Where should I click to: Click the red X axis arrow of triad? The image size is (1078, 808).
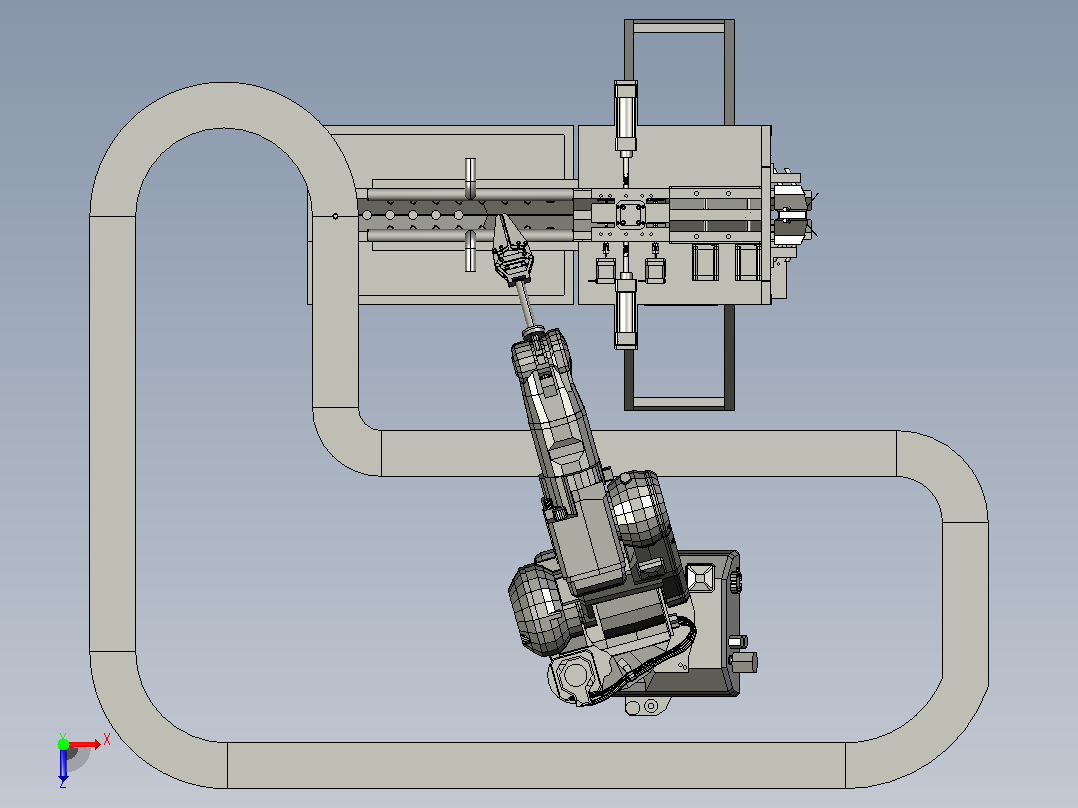coord(85,744)
